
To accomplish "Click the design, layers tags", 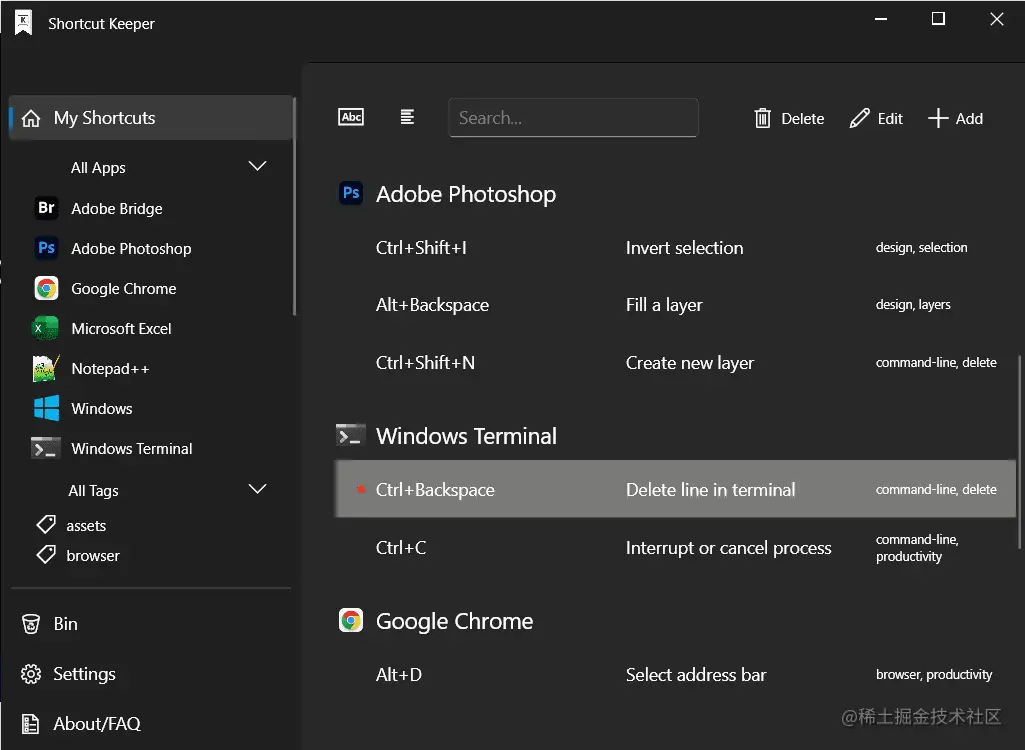I will [913, 304].
